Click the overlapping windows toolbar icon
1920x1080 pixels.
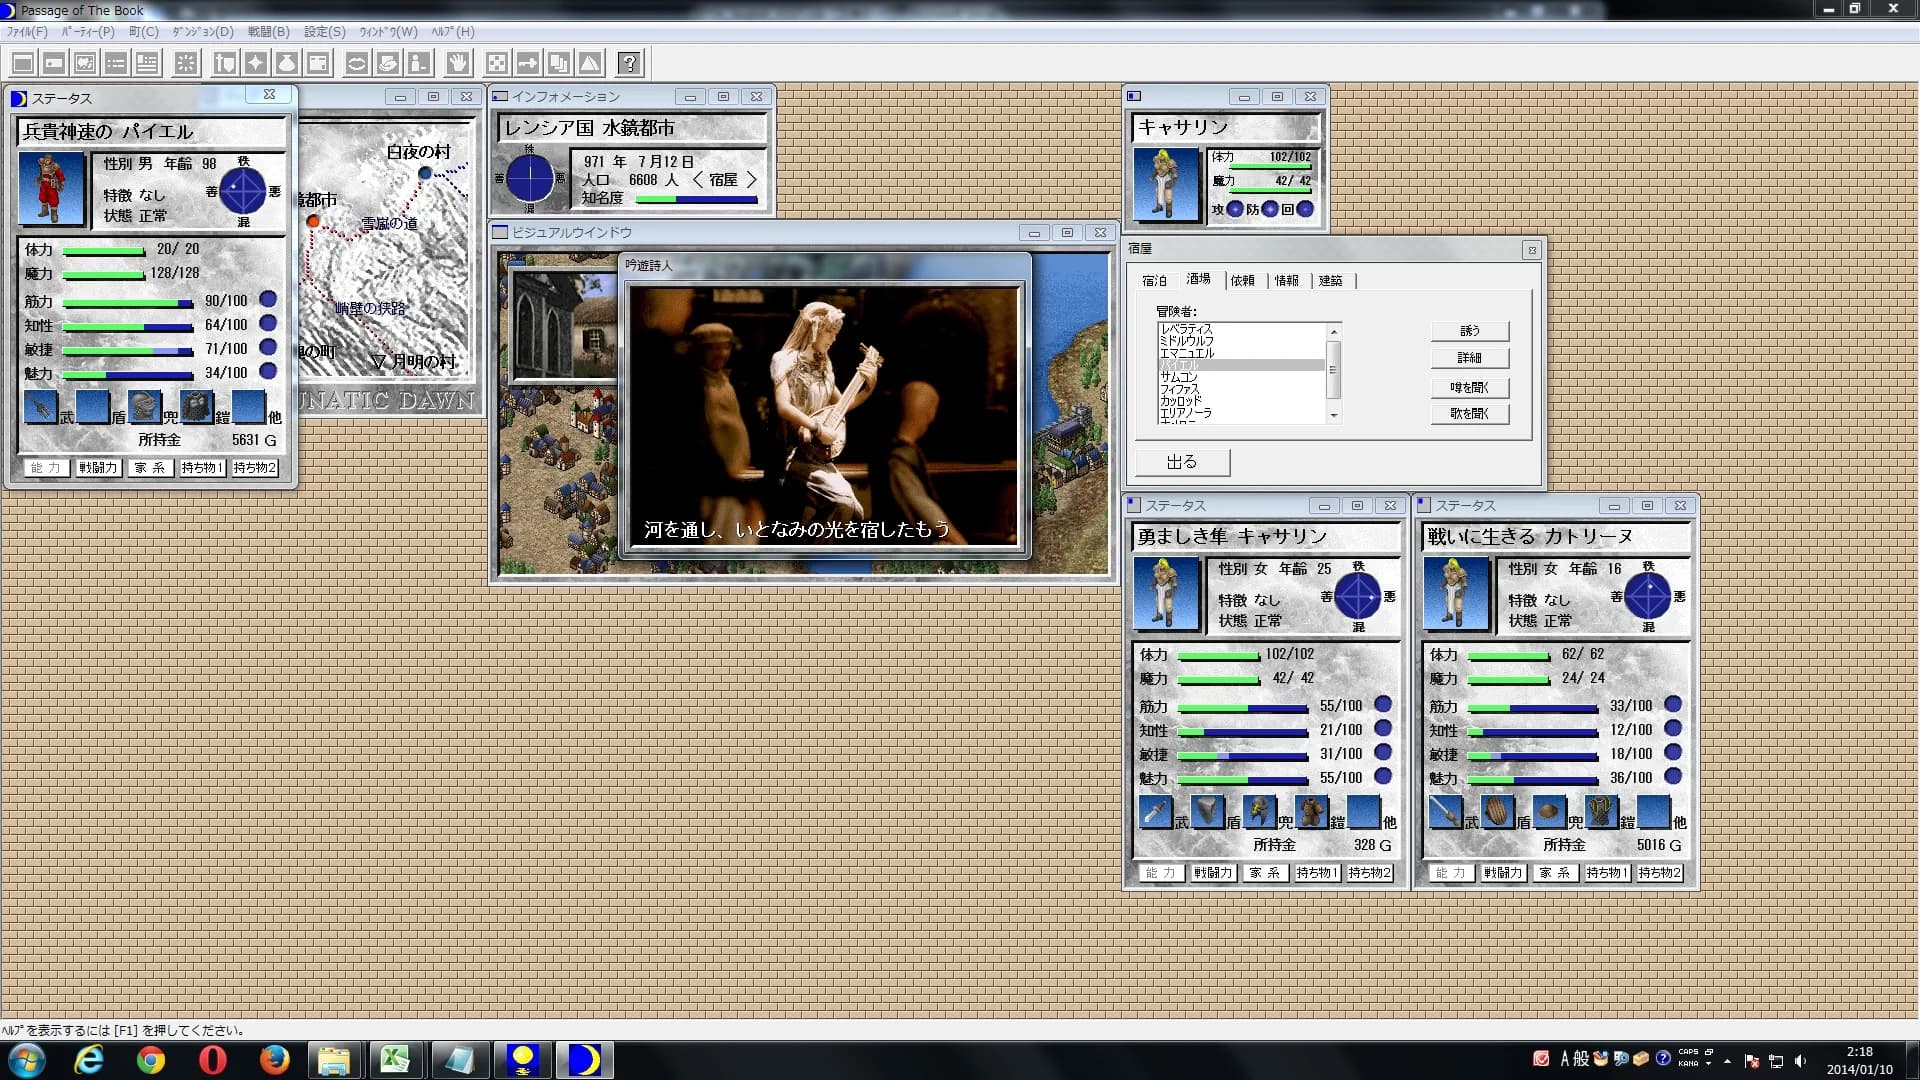click(x=559, y=64)
